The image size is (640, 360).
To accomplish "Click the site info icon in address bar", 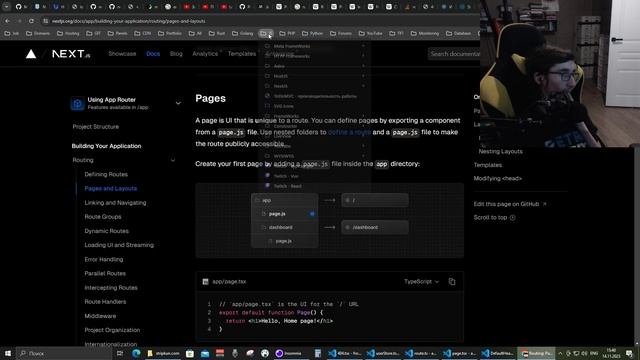I will tap(45, 21).
